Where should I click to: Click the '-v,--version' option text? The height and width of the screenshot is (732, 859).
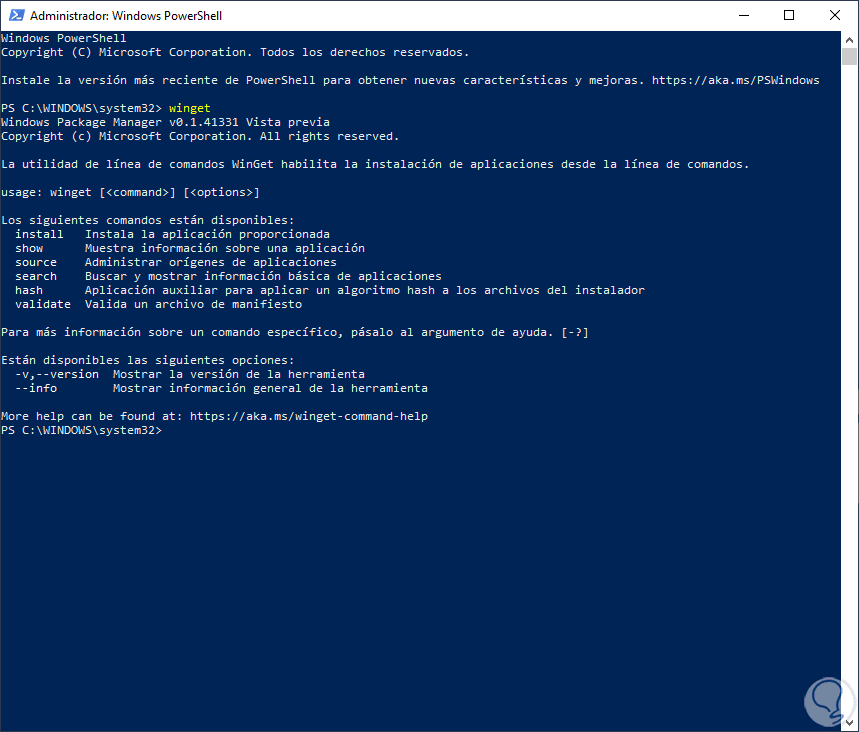[57, 374]
